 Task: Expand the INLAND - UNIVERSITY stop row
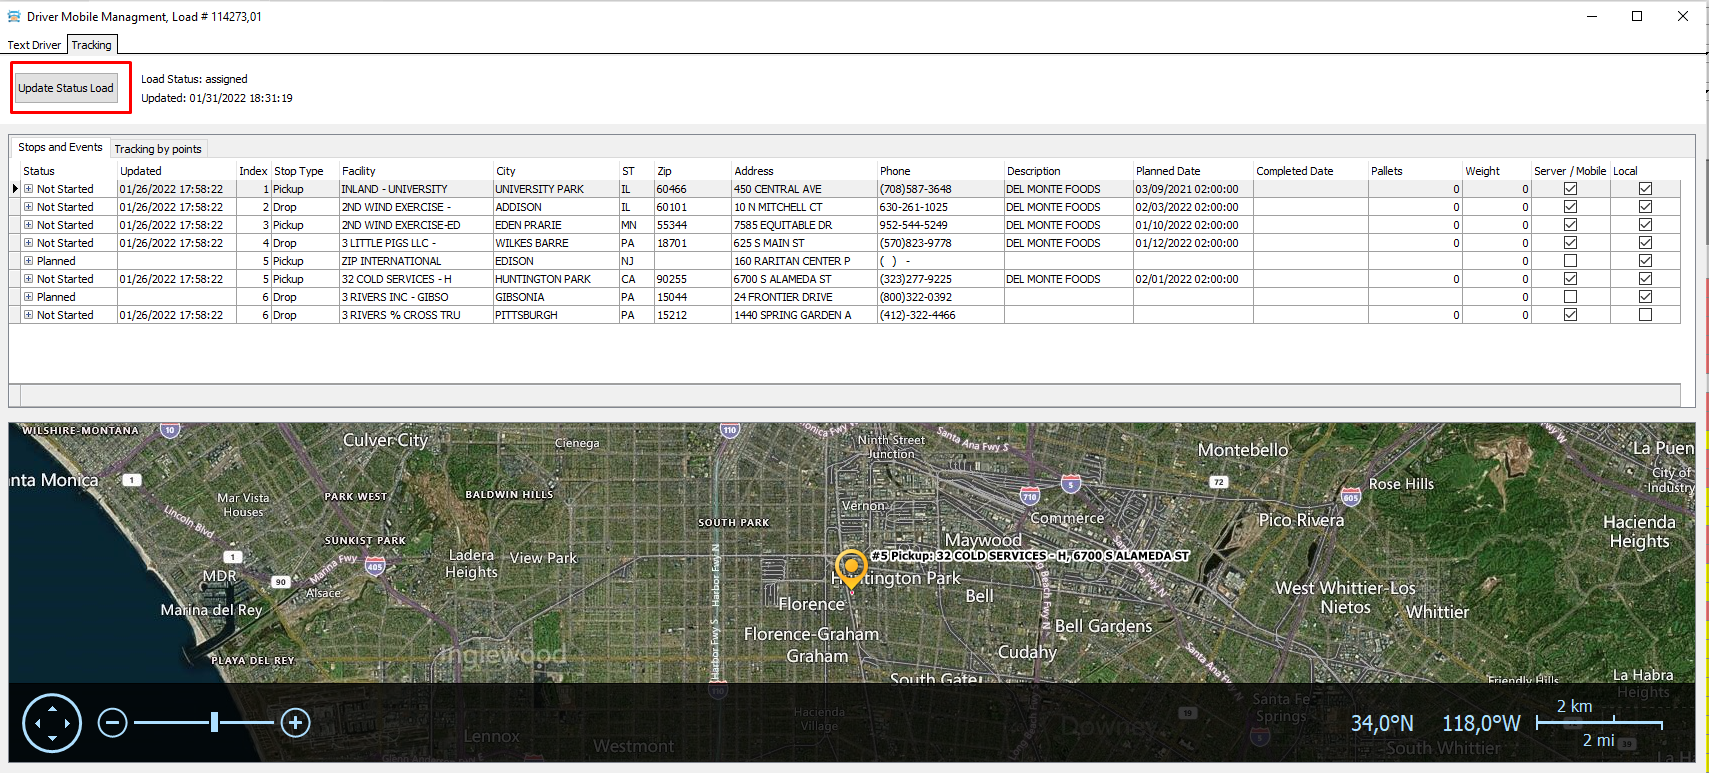click(29, 189)
